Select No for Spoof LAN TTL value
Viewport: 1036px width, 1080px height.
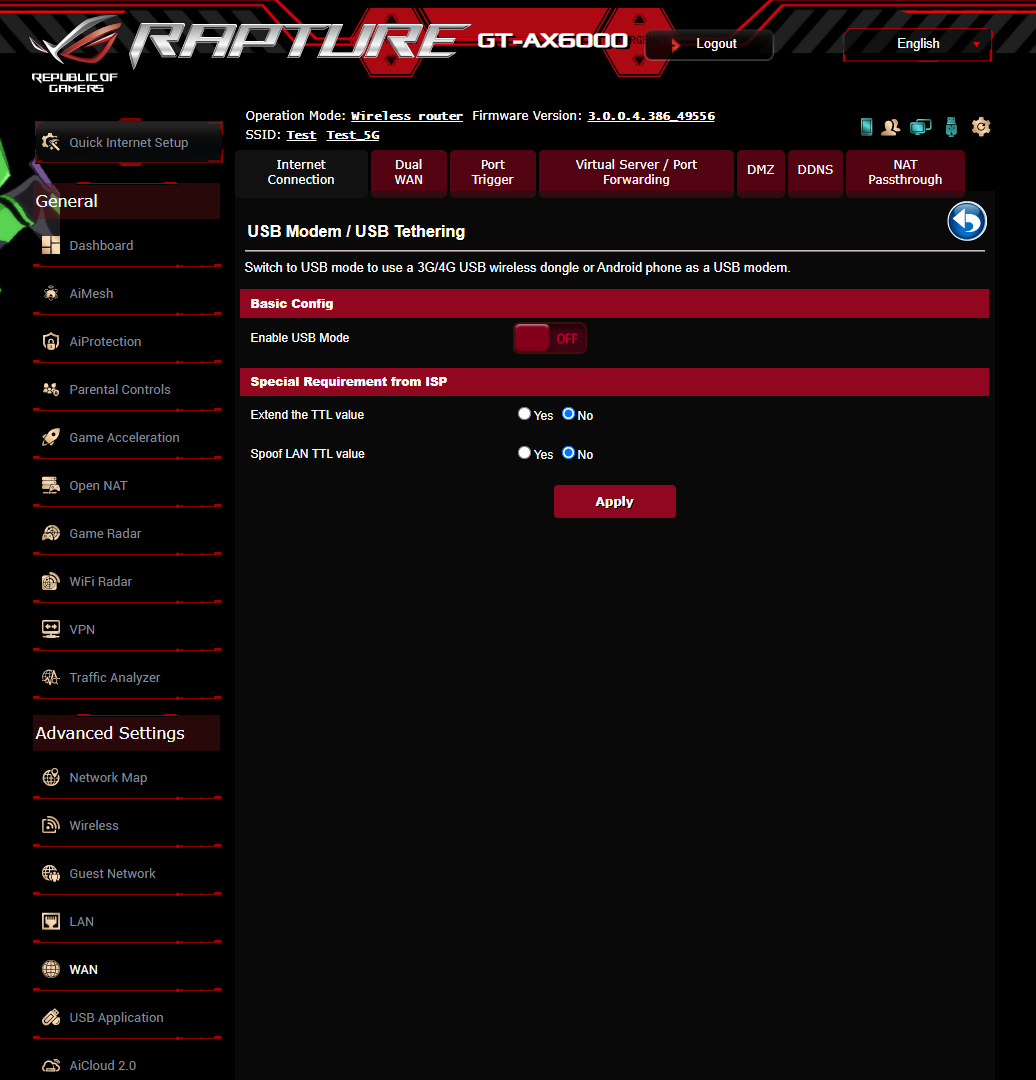568,453
